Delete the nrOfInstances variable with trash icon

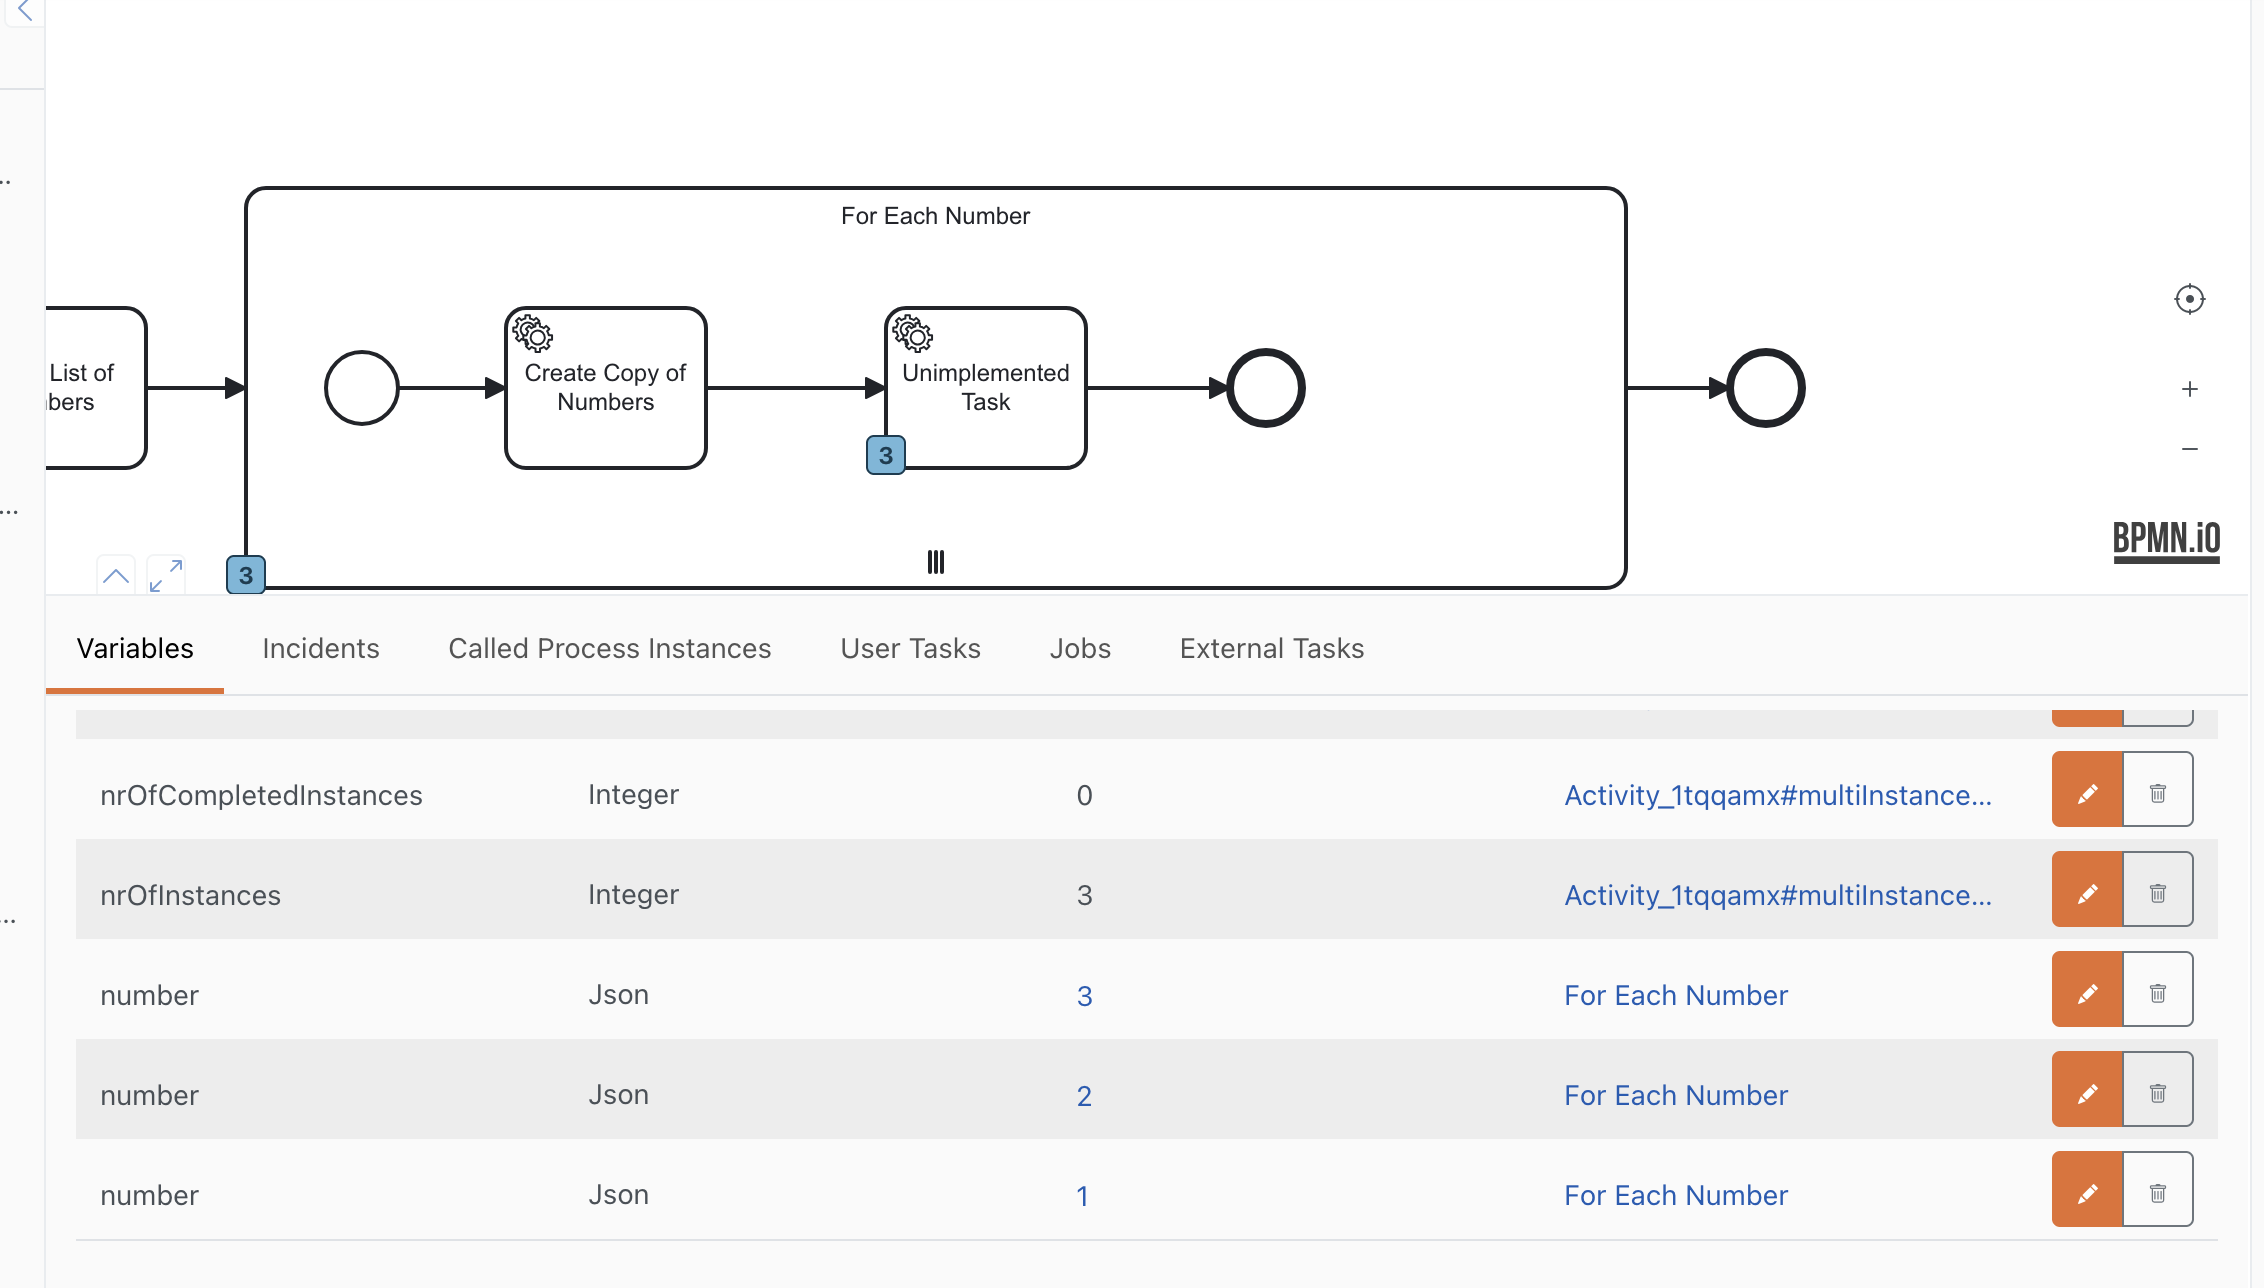(x=2157, y=894)
